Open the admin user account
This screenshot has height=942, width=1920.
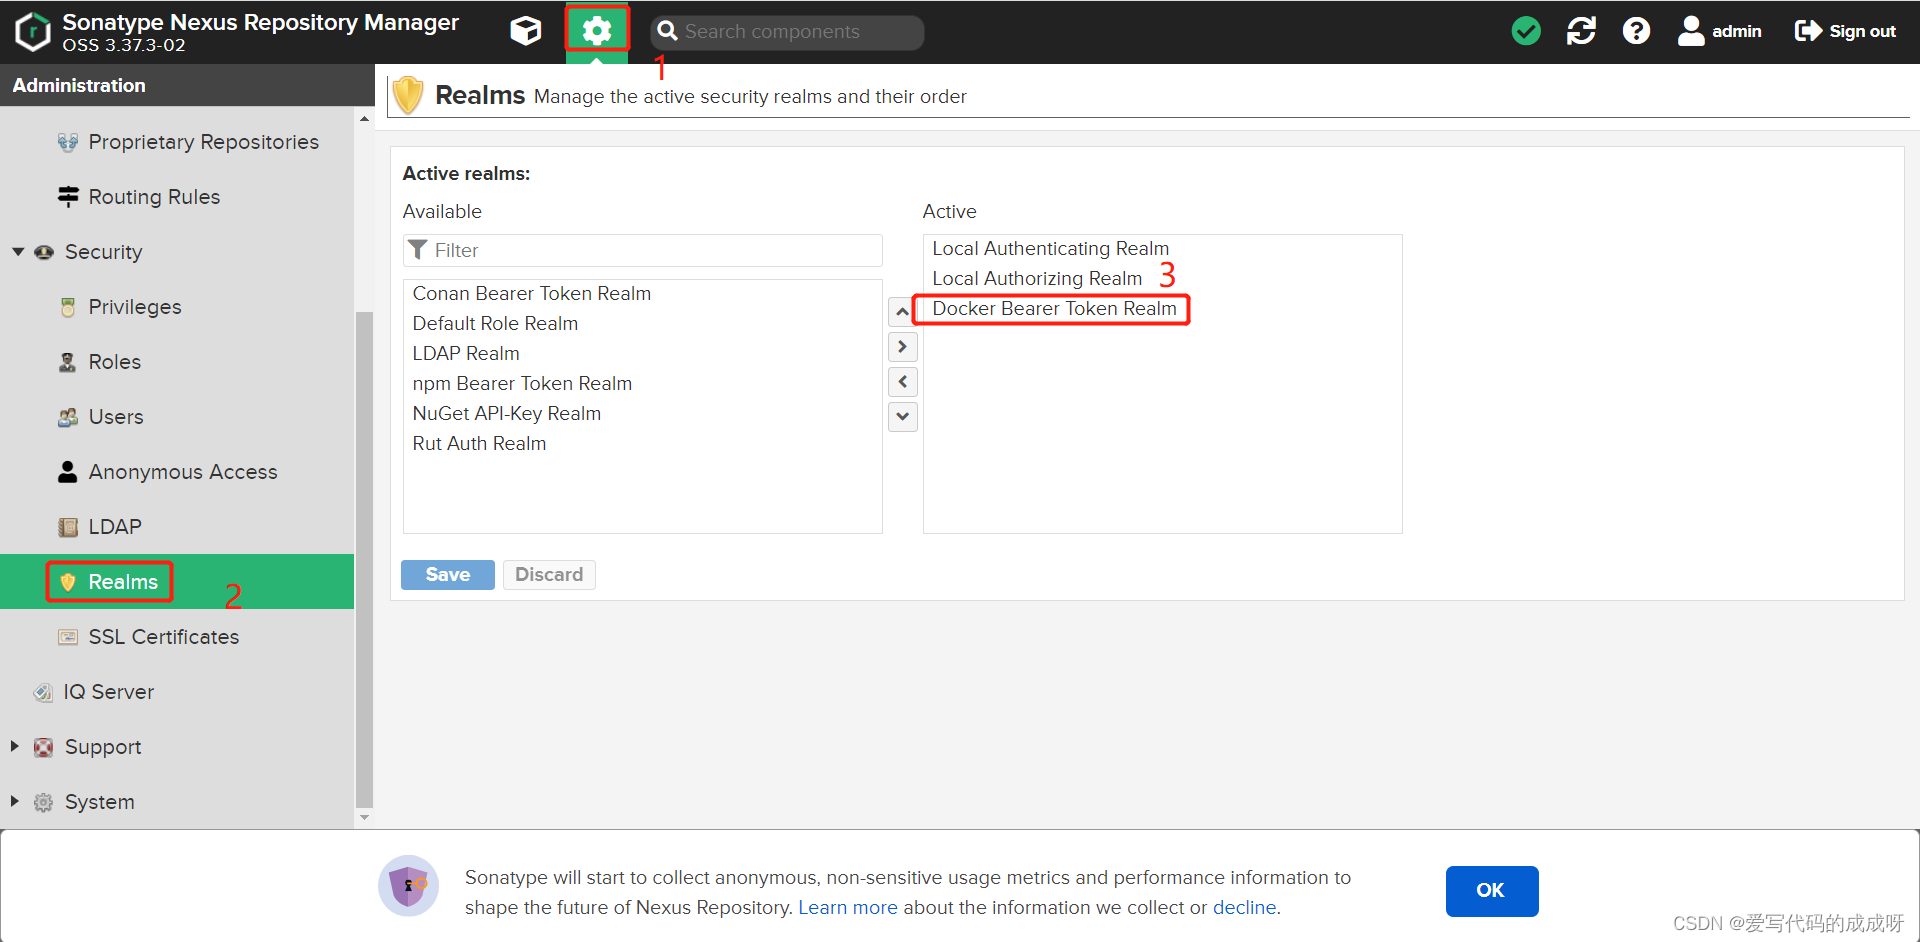(1719, 31)
